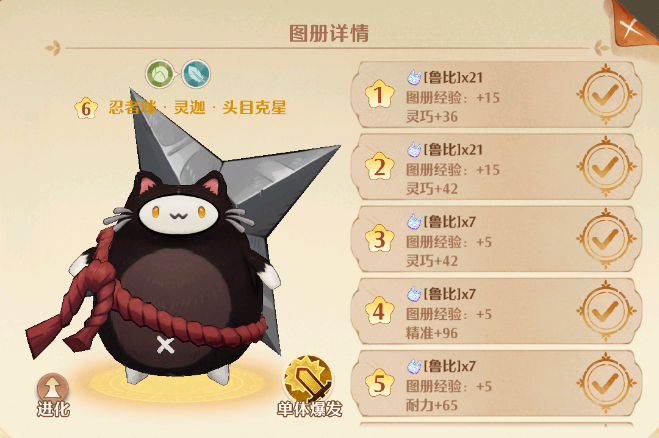Click the 鲁比 currency icon in row 1
Screen dimensions: 659x438
(414, 77)
